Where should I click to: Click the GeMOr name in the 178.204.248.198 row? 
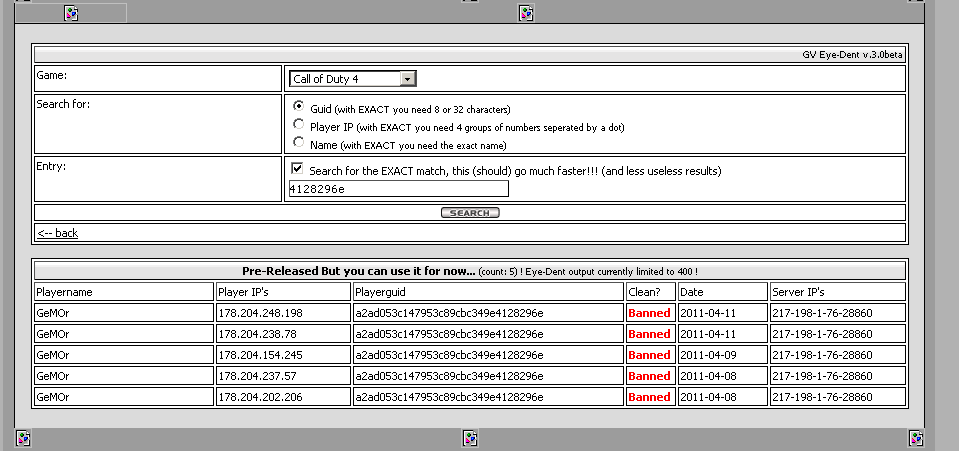53,313
